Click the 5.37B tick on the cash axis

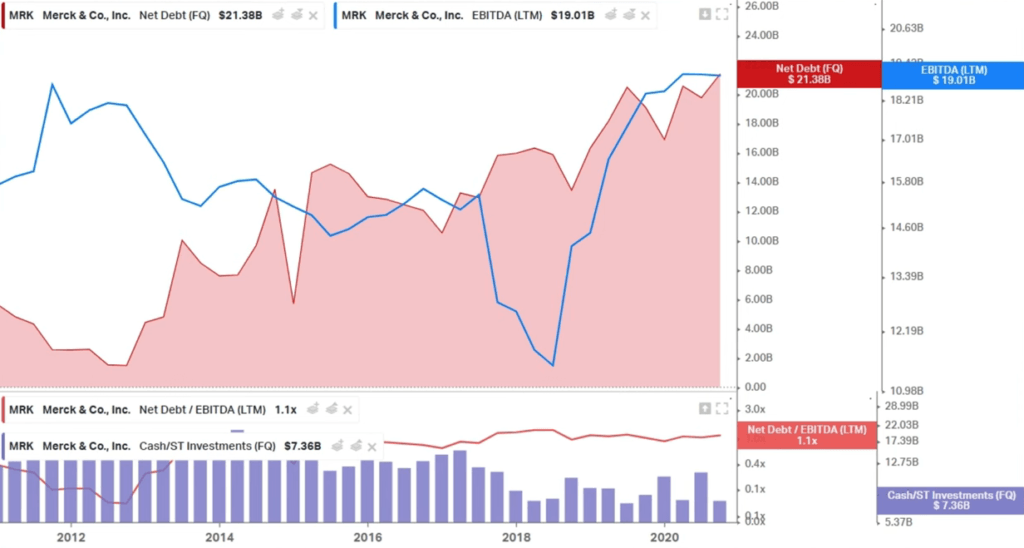899,522
